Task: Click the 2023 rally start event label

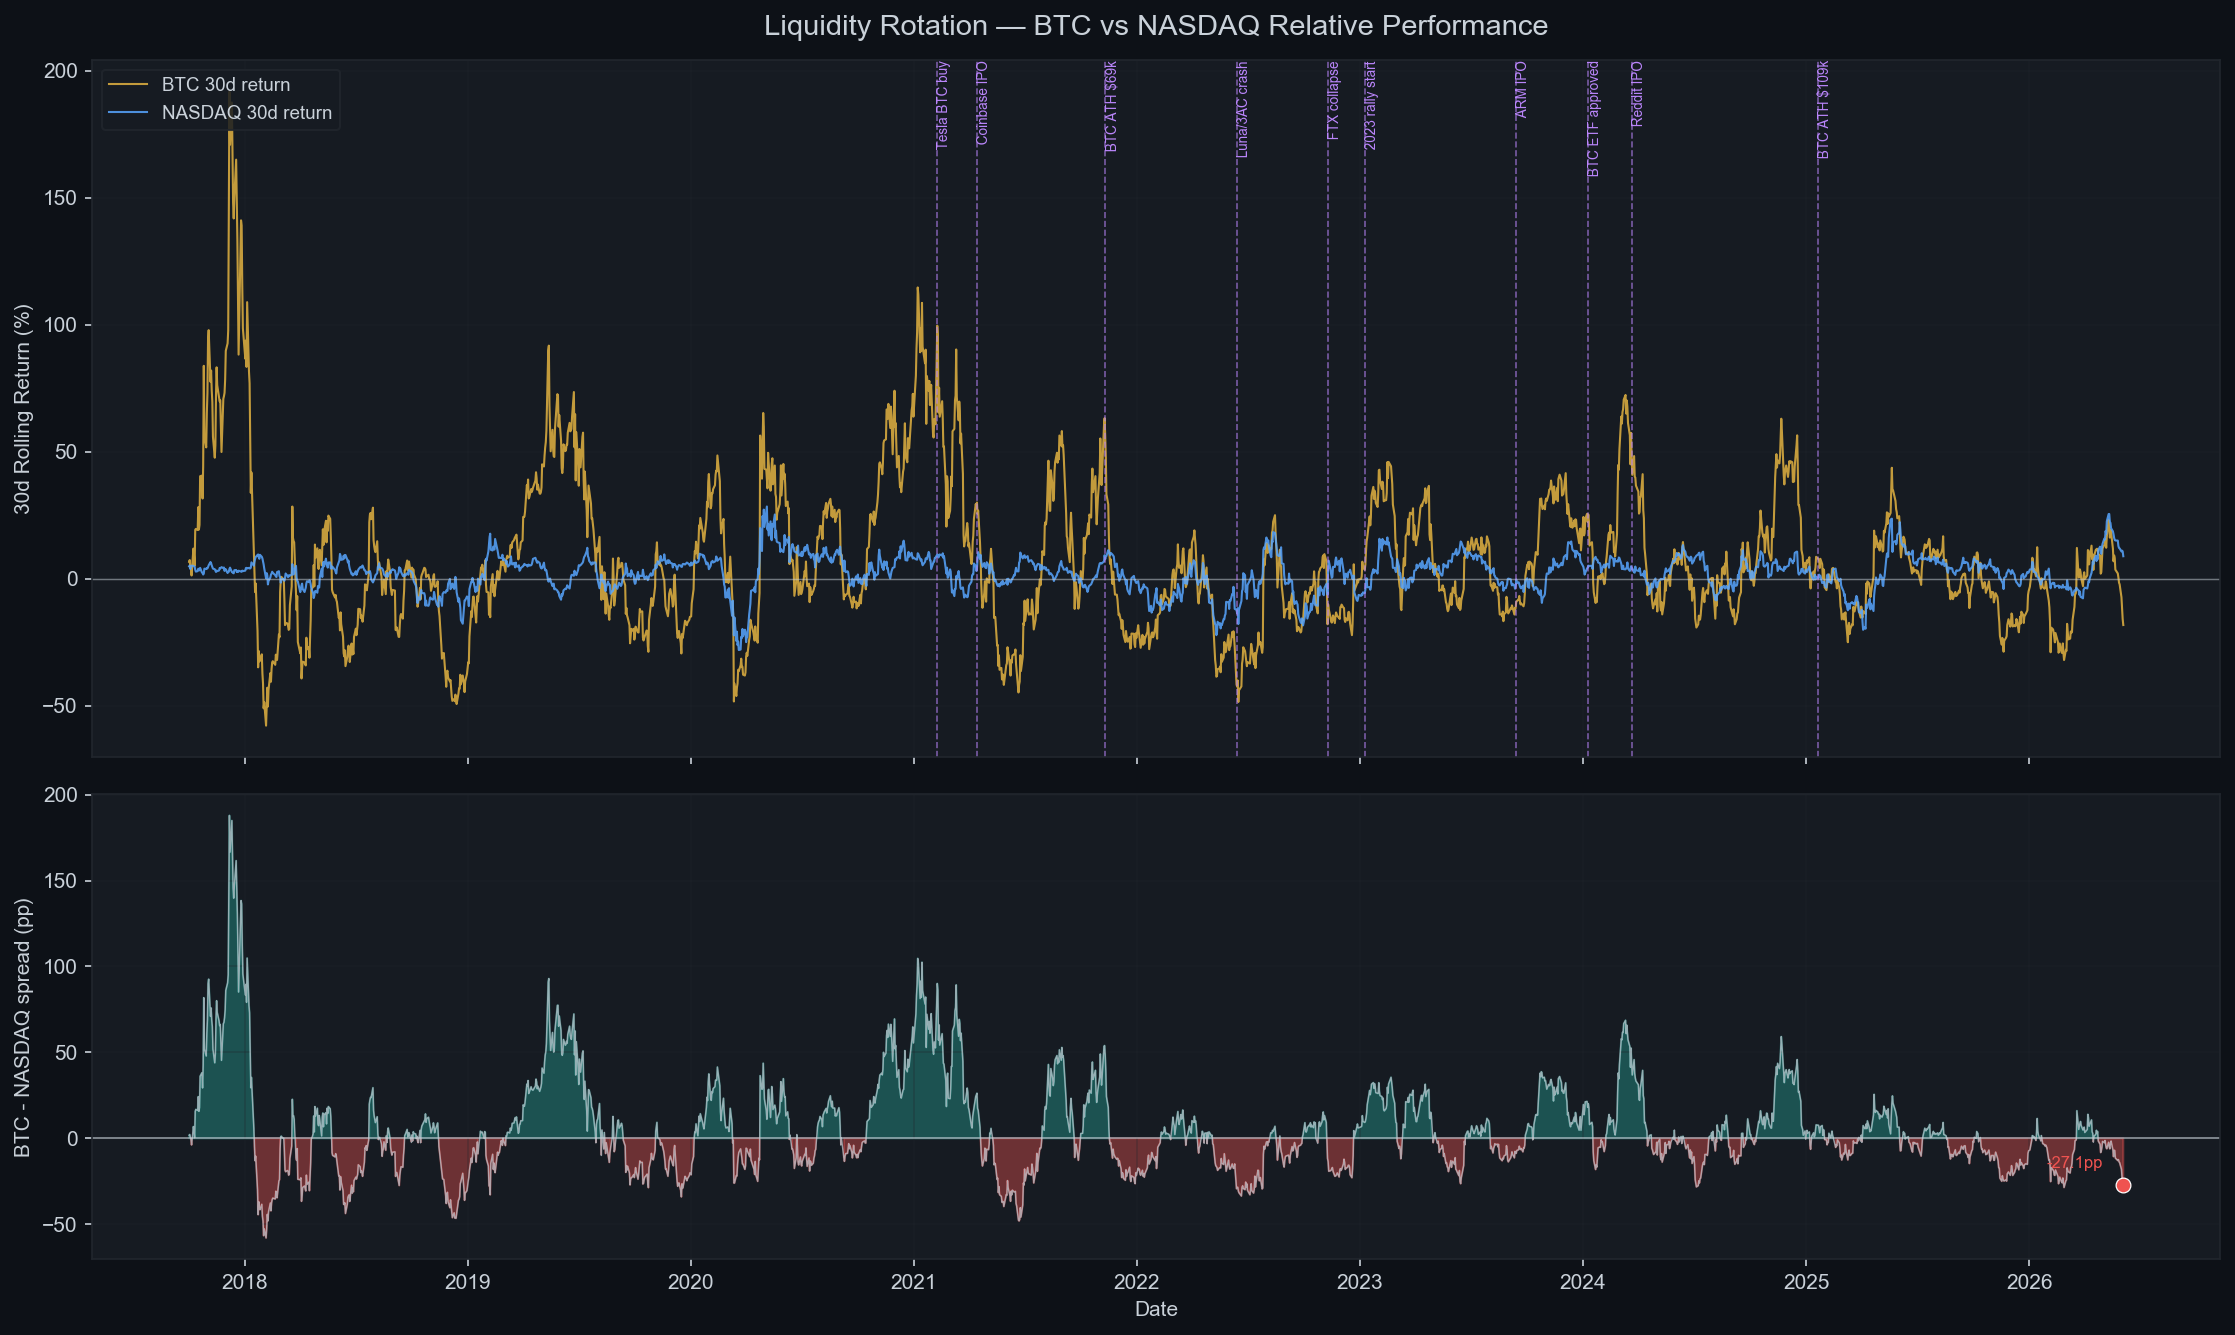Action: point(1370,106)
